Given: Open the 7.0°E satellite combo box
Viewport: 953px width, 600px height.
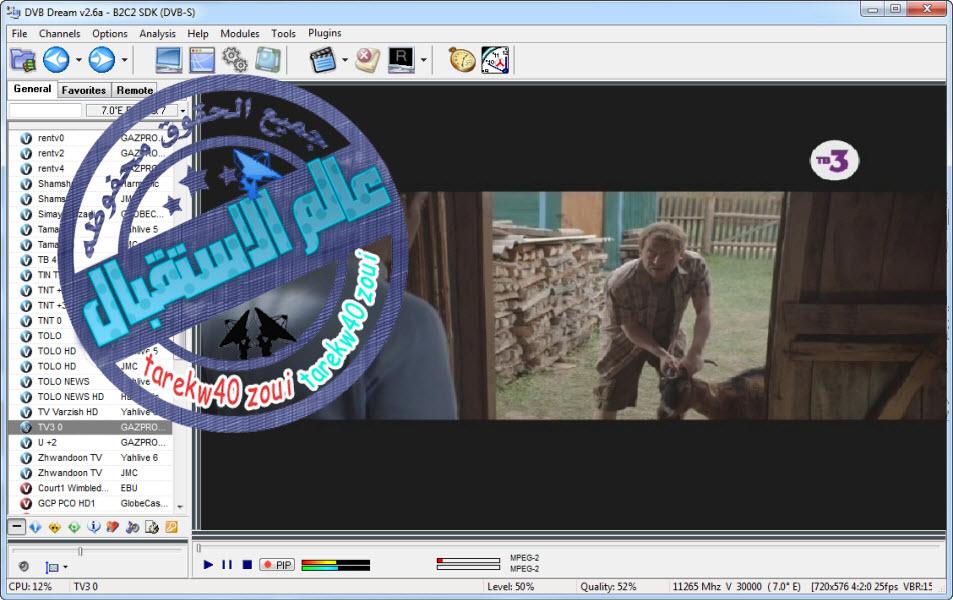Looking at the screenshot, I should pyautogui.click(x=136, y=110).
